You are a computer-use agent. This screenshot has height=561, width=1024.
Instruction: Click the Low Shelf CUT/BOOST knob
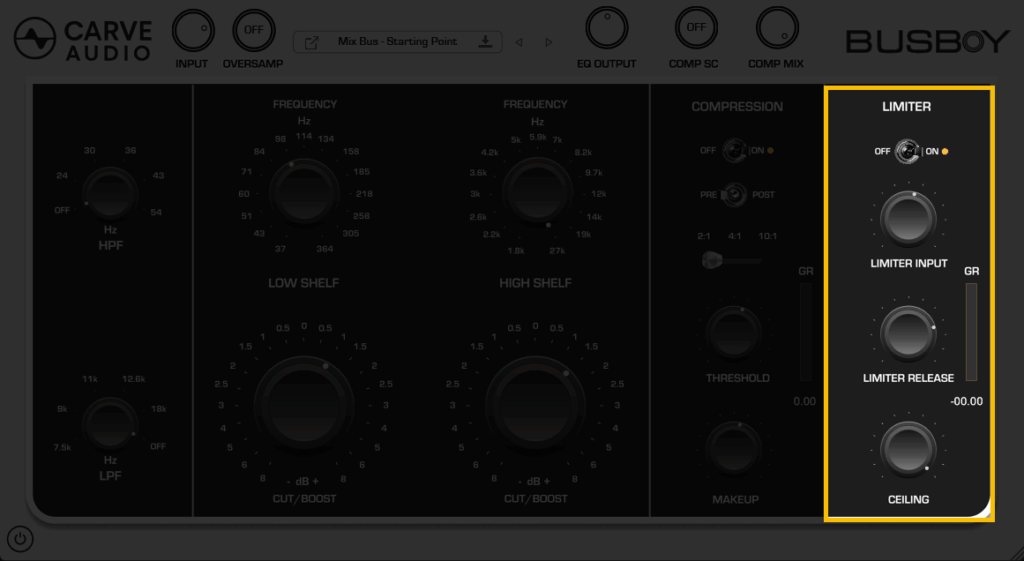(304, 402)
